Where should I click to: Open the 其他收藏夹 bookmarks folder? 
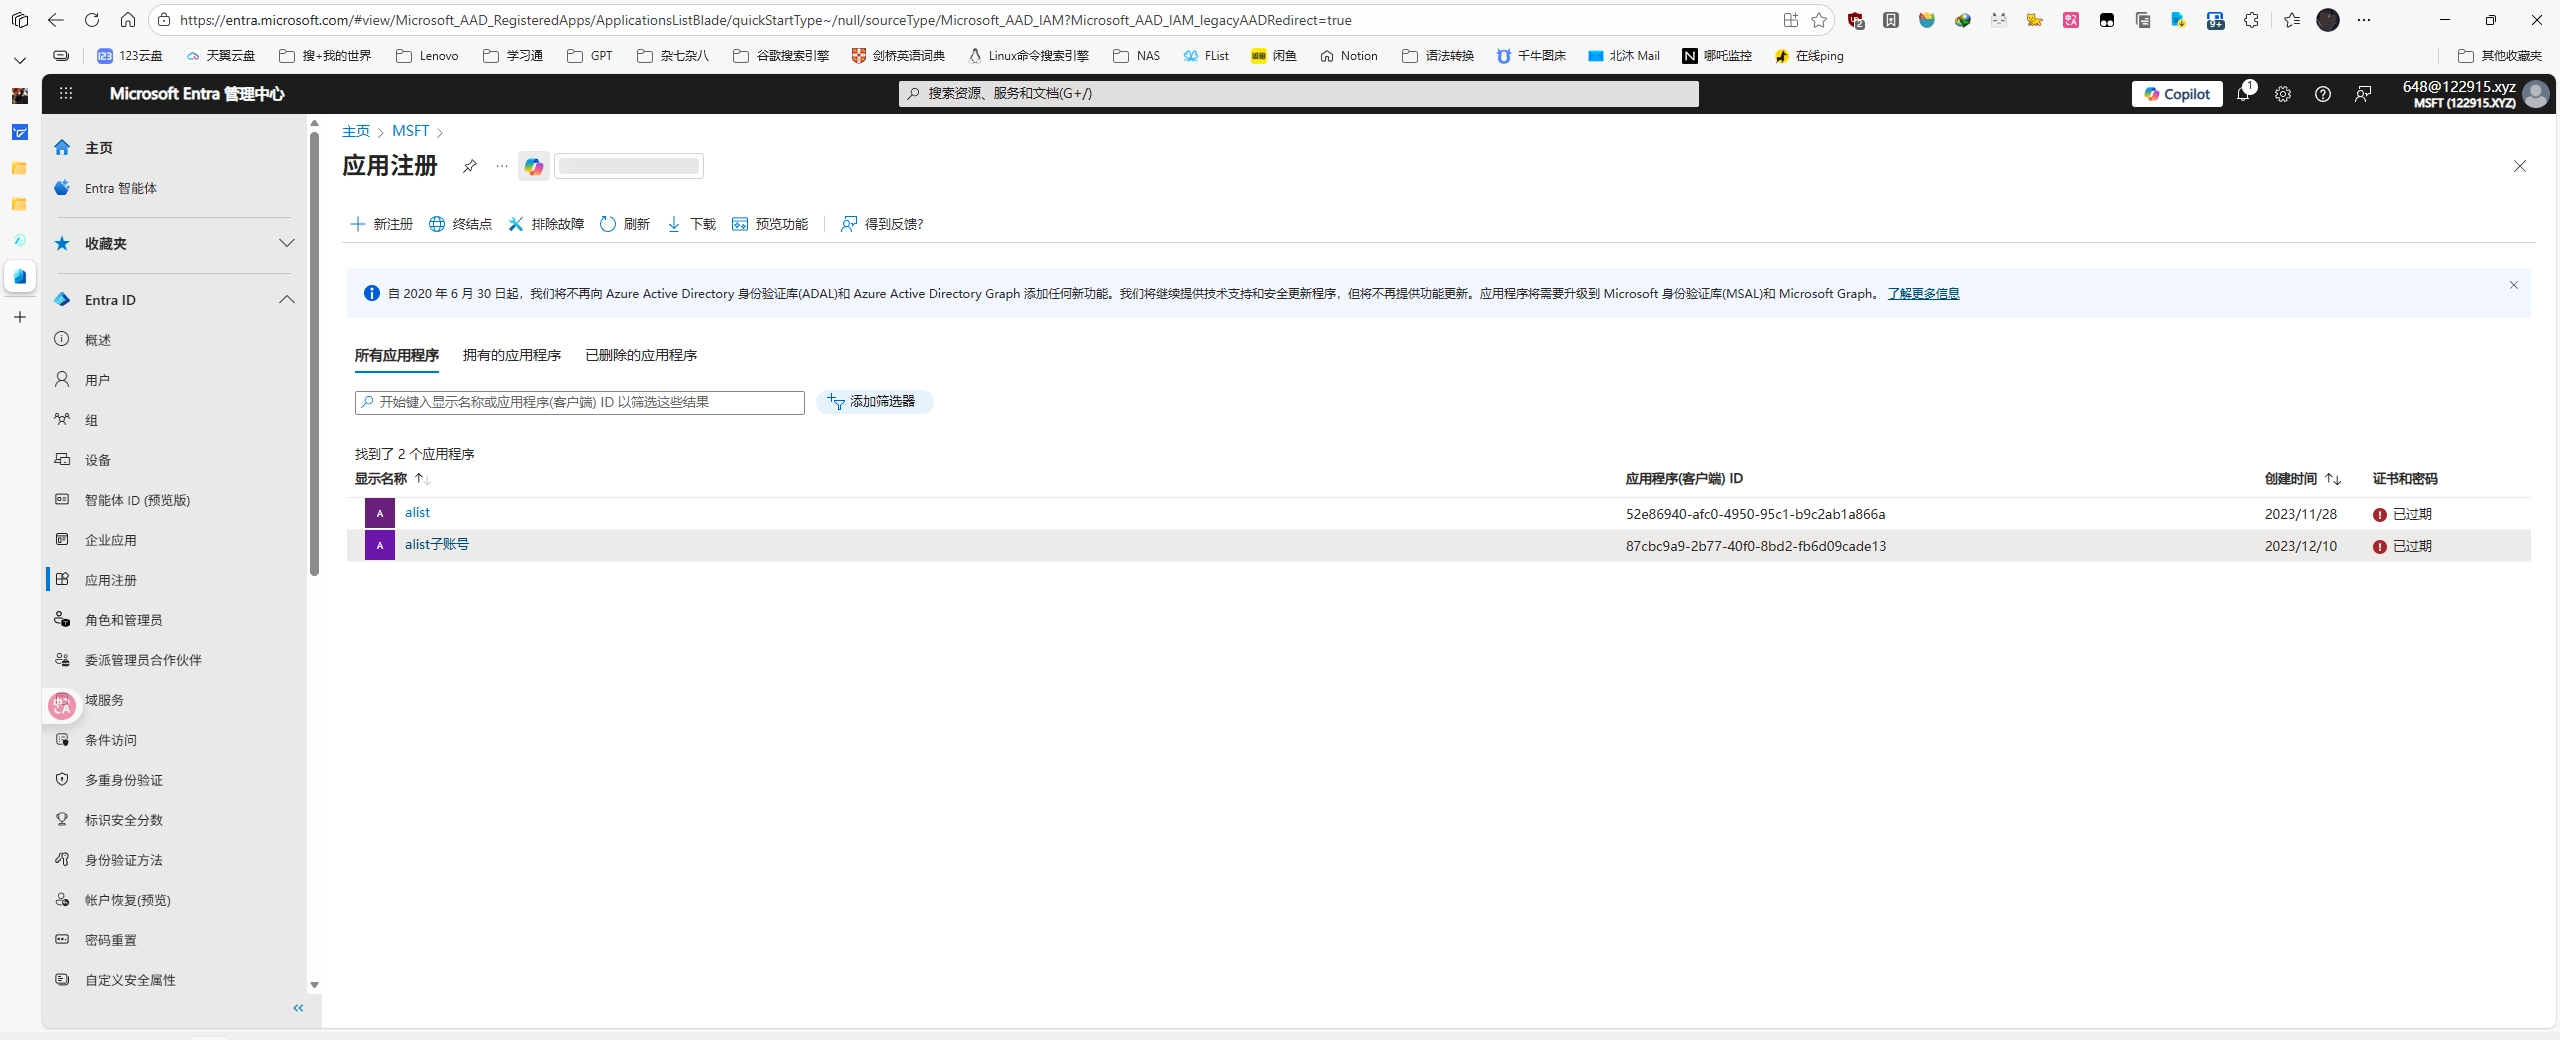point(2500,56)
